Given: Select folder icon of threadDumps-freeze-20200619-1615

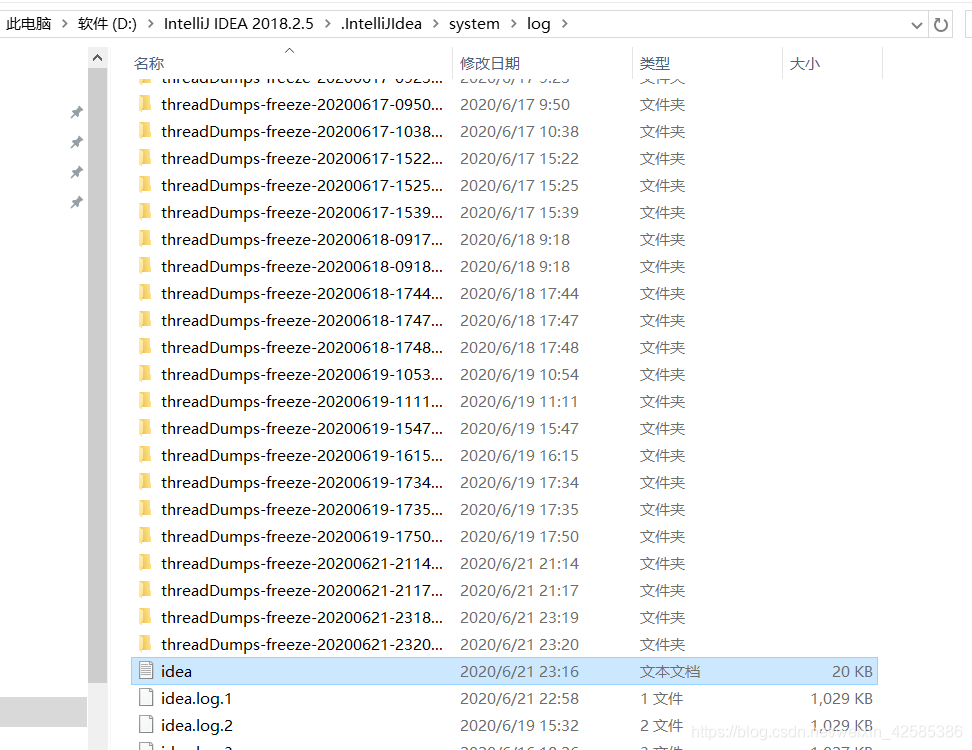Looking at the screenshot, I should coord(145,454).
